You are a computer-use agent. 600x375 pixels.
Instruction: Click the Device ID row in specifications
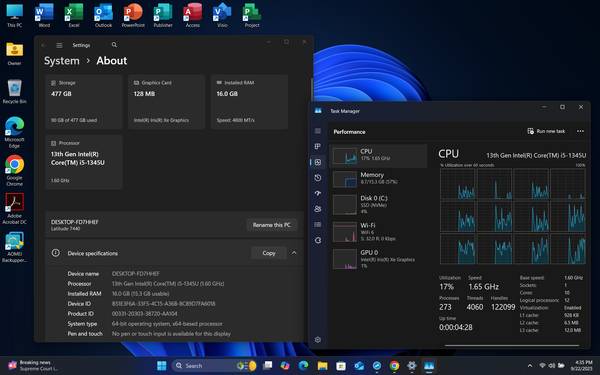pos(142,304)
